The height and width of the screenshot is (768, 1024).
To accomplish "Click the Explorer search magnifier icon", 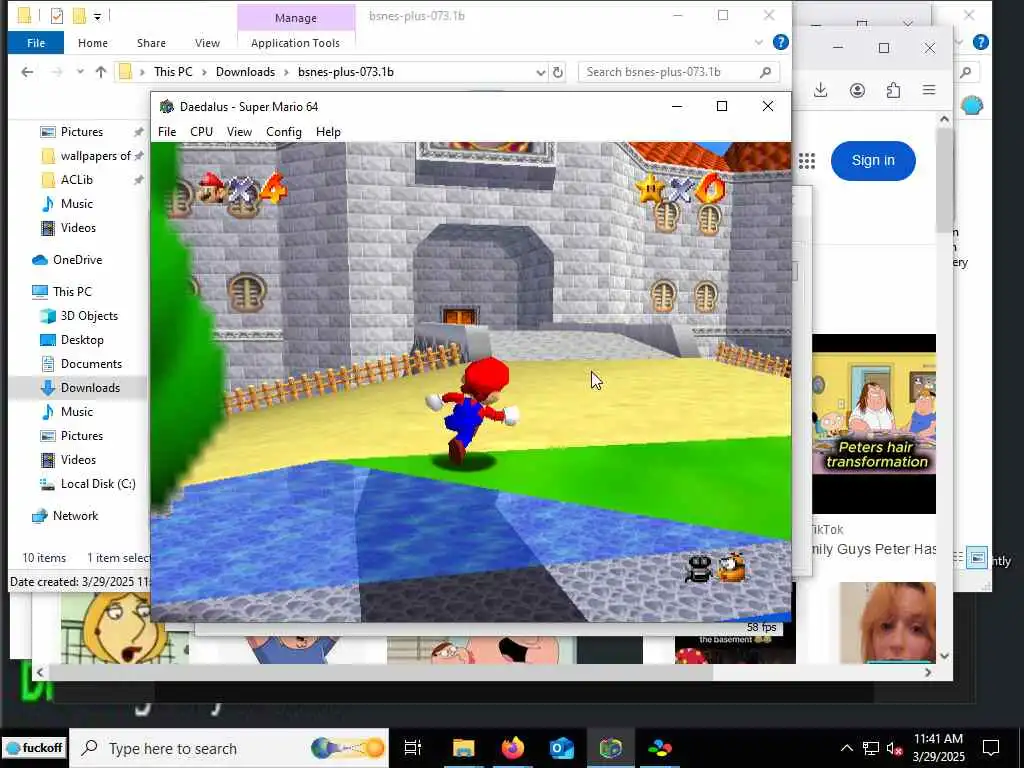I will 766,72.
